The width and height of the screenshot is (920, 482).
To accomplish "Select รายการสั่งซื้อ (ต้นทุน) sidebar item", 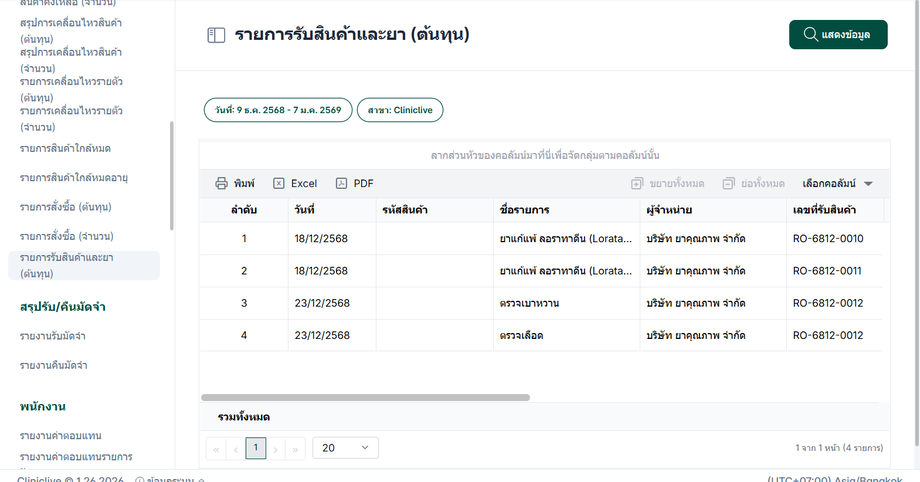I will tap(66, 207).
